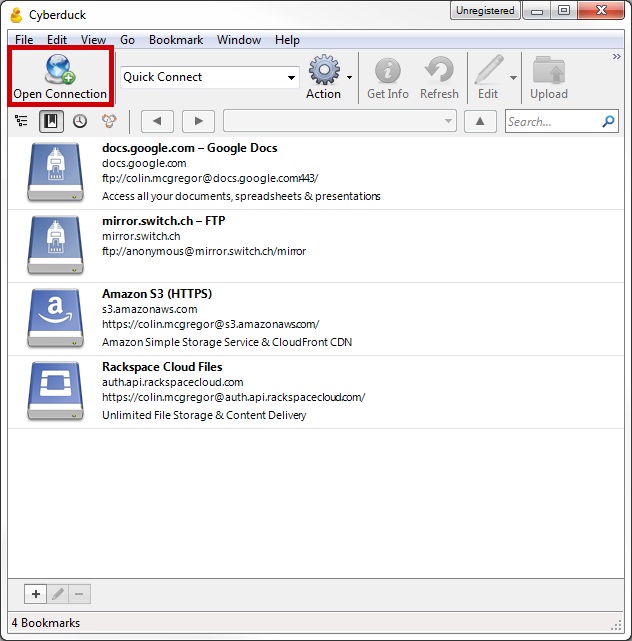Toggle the Bookmarks view button
This screenshot has height=641, width=632.
point(51,122)
